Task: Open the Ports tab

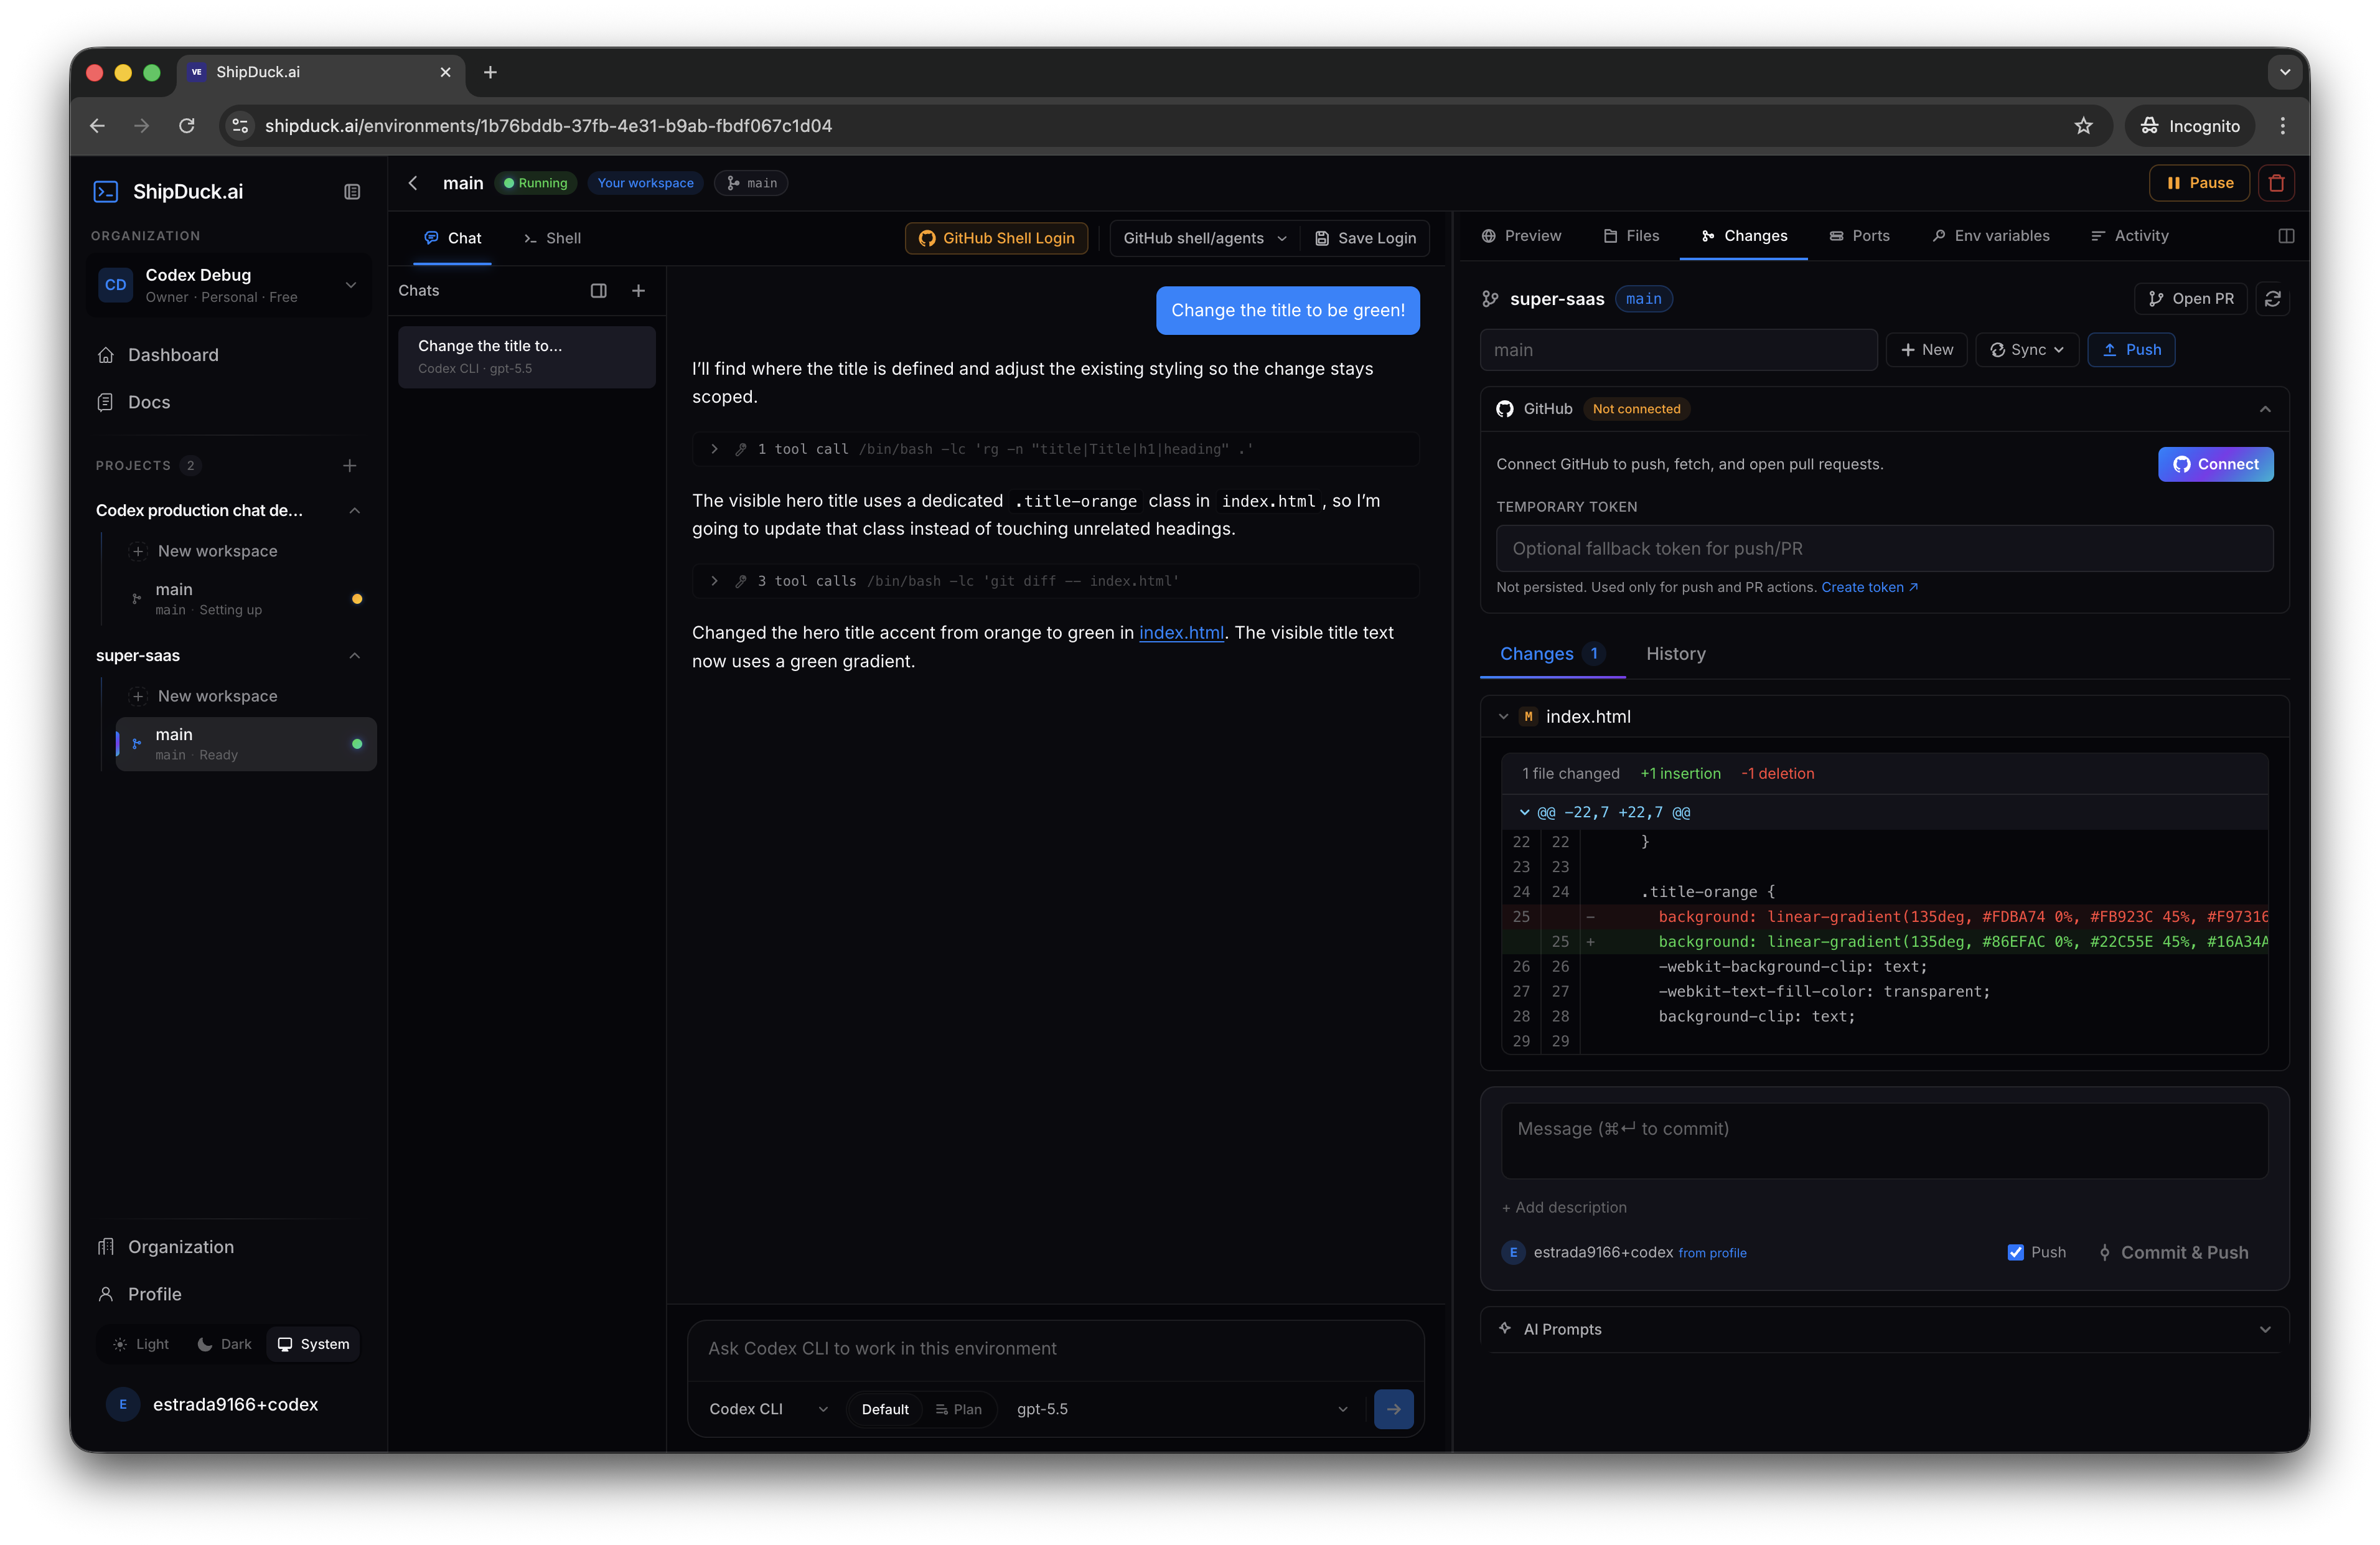Action: [x=1859, y=236]
